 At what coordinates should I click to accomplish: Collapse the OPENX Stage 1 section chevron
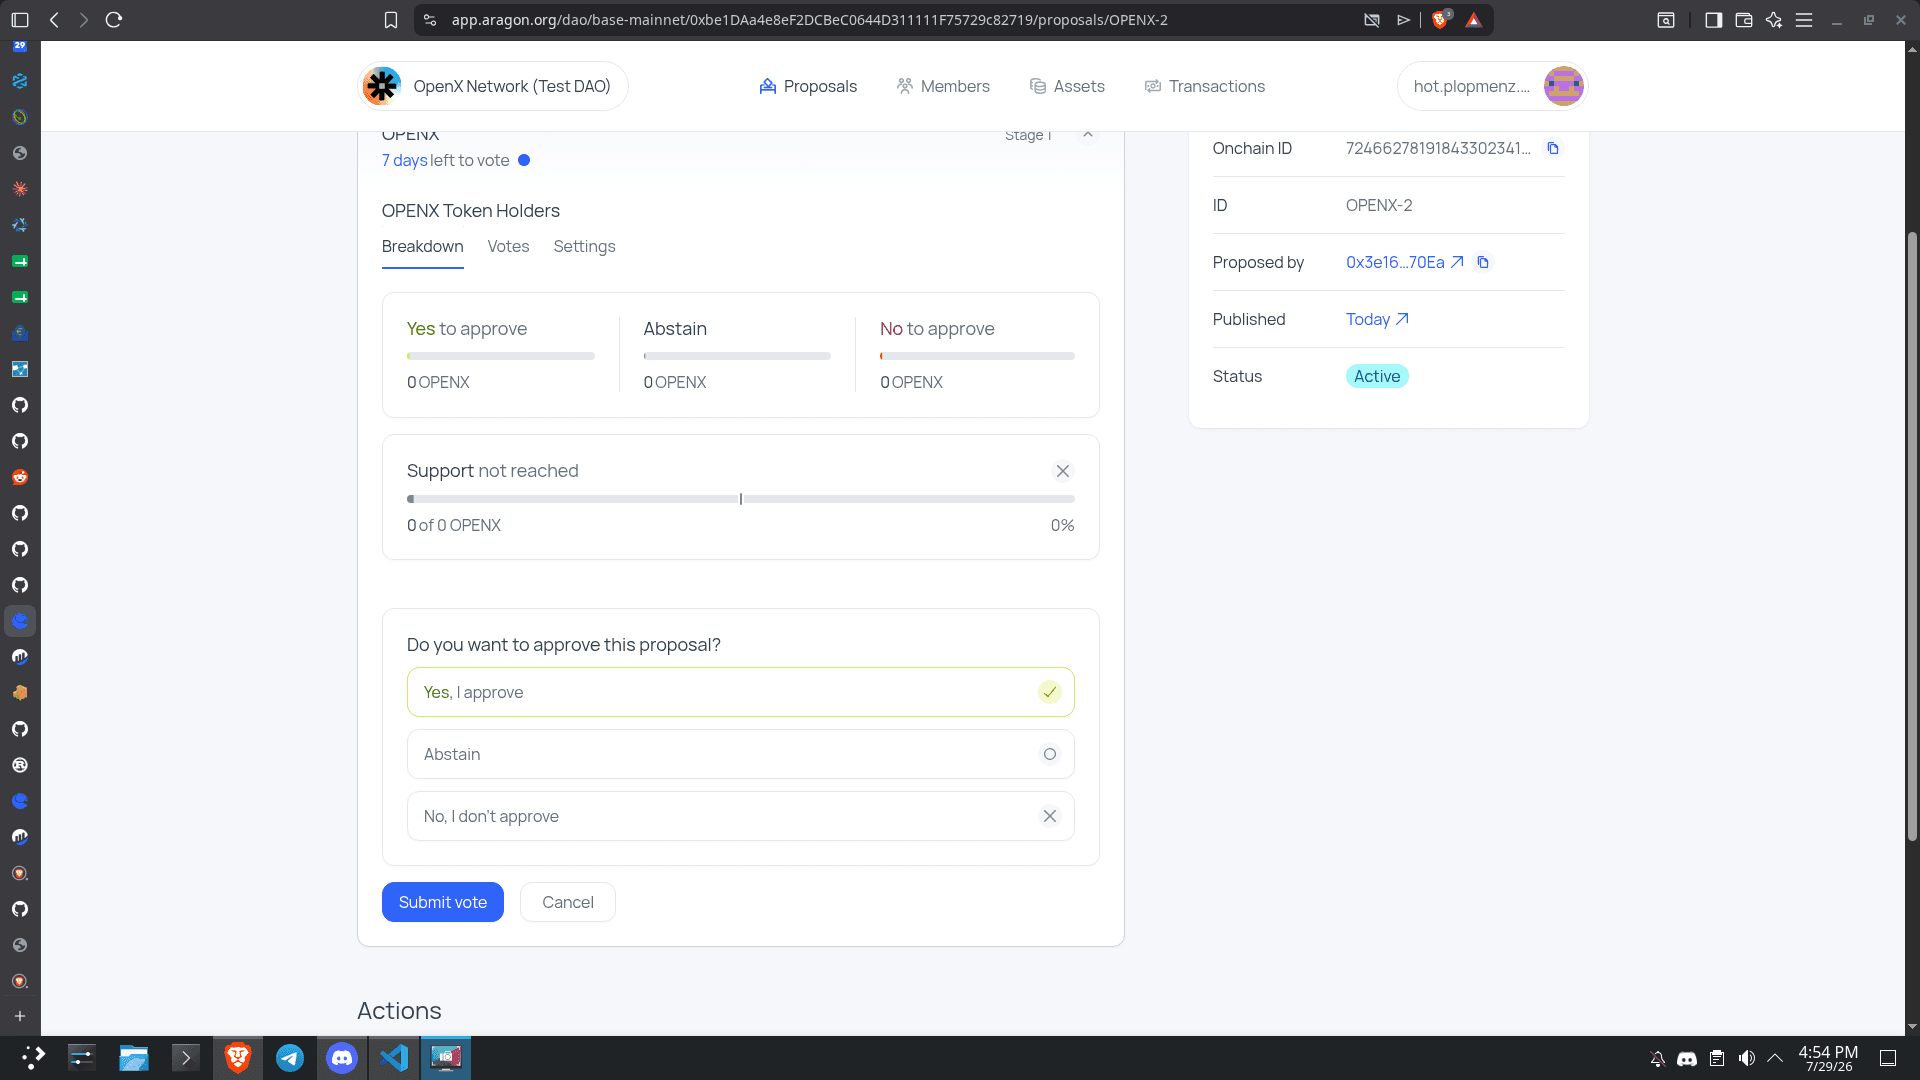[x=1087, y=135]
